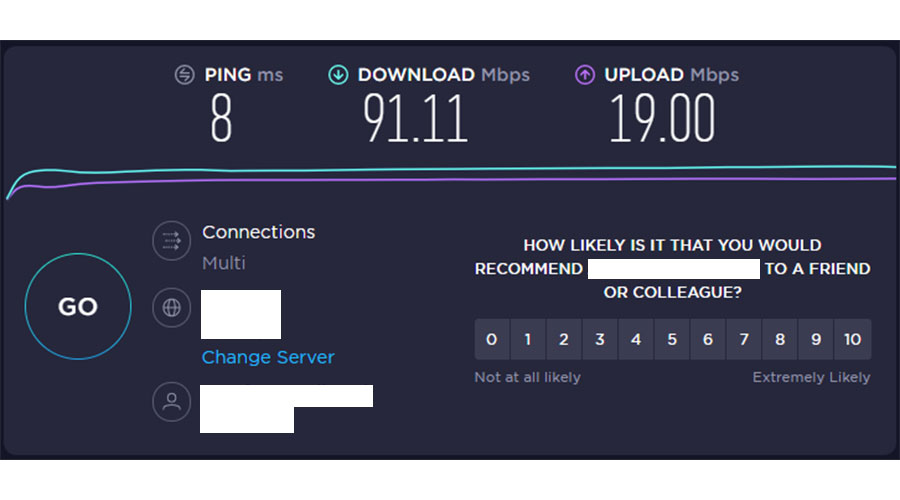The image size is (900, 500).
Task: Open the Change Server link
Action: (x=268, y=357)
